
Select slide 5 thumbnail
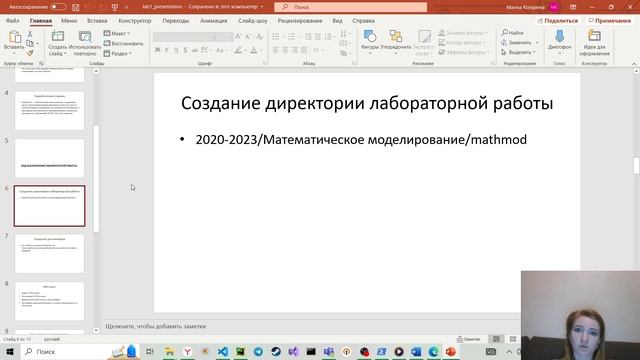pos(49,158)
